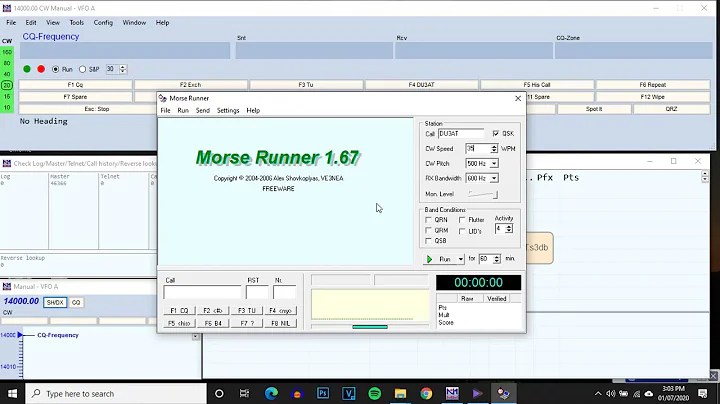Open volume control in system tray
720x404 pixels.
point(610,393)
